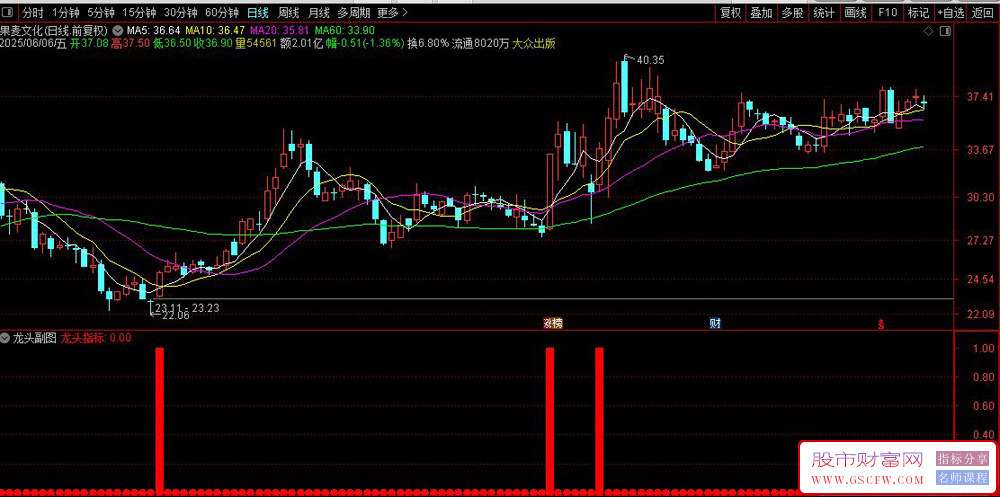Switch to the 月线 monthly tab

pyautogui.click(x=319, y=12)
